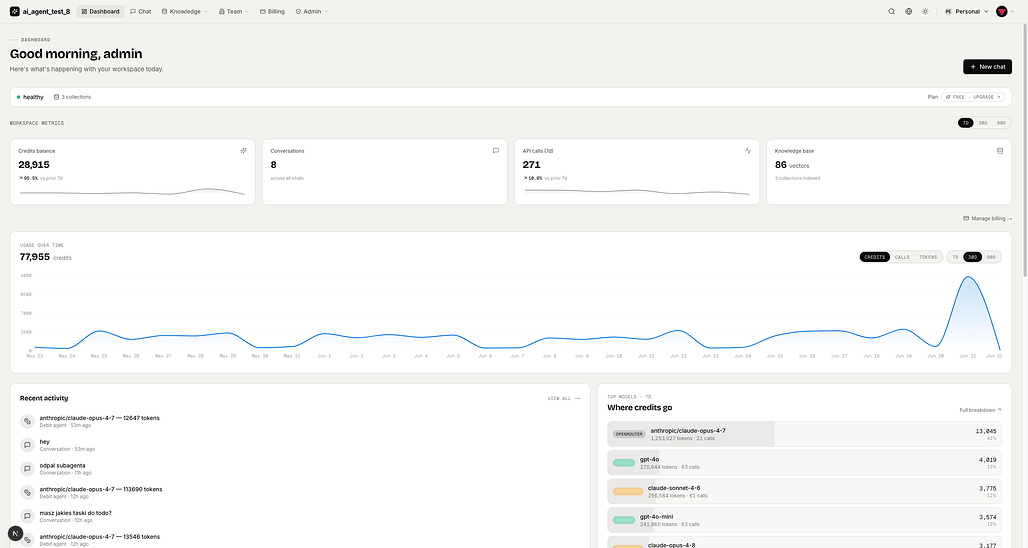Click the card icon beside Manage billing
Screen dimensions: 1028x548
[966, 218]
